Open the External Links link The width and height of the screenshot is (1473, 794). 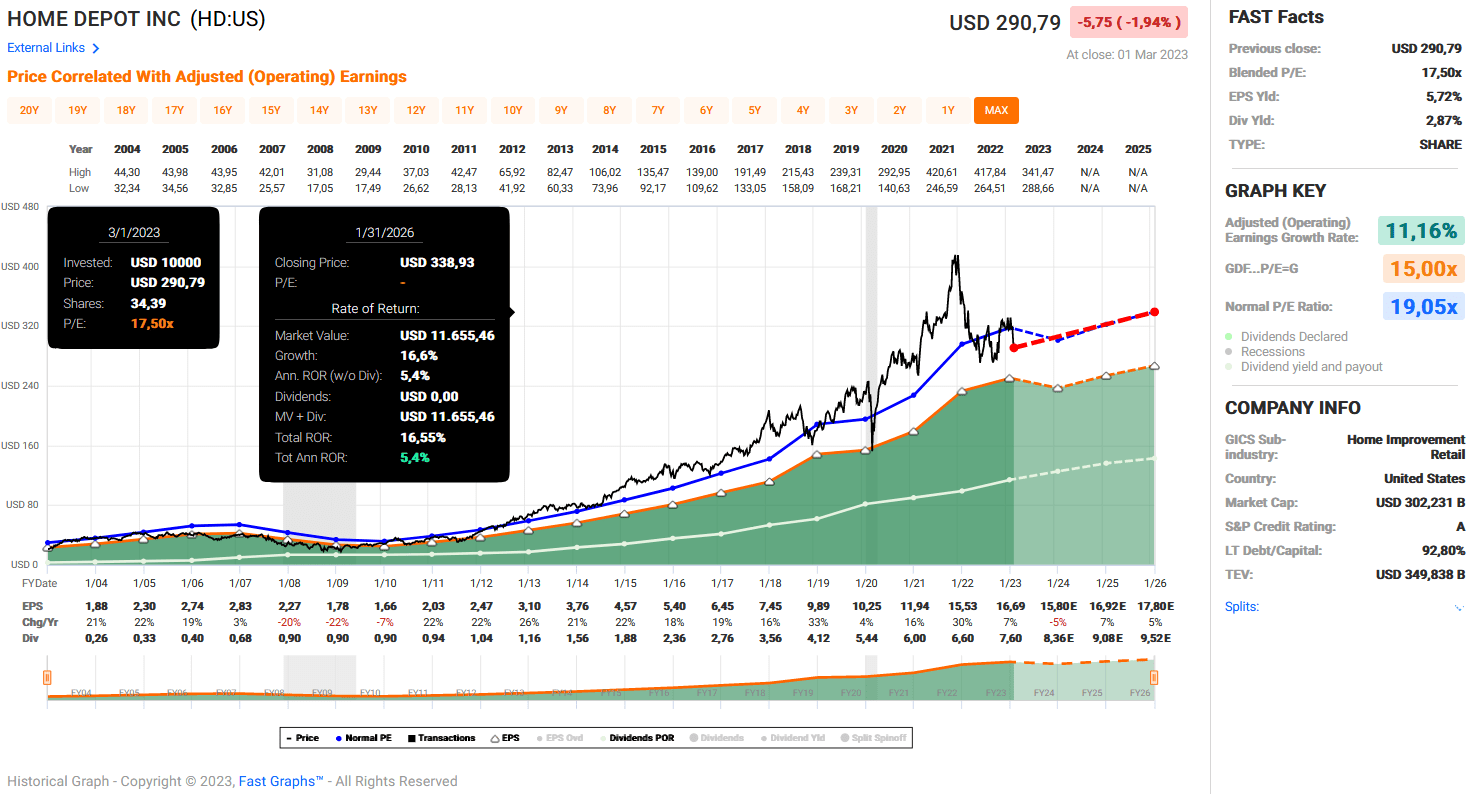pyautogui.click(x=46, y=48)
